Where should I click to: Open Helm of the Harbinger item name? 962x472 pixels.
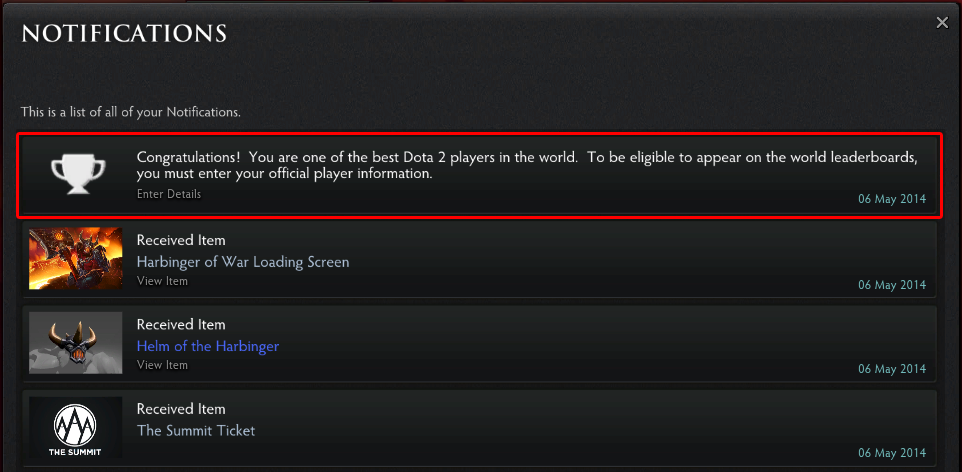coord(208,346)
